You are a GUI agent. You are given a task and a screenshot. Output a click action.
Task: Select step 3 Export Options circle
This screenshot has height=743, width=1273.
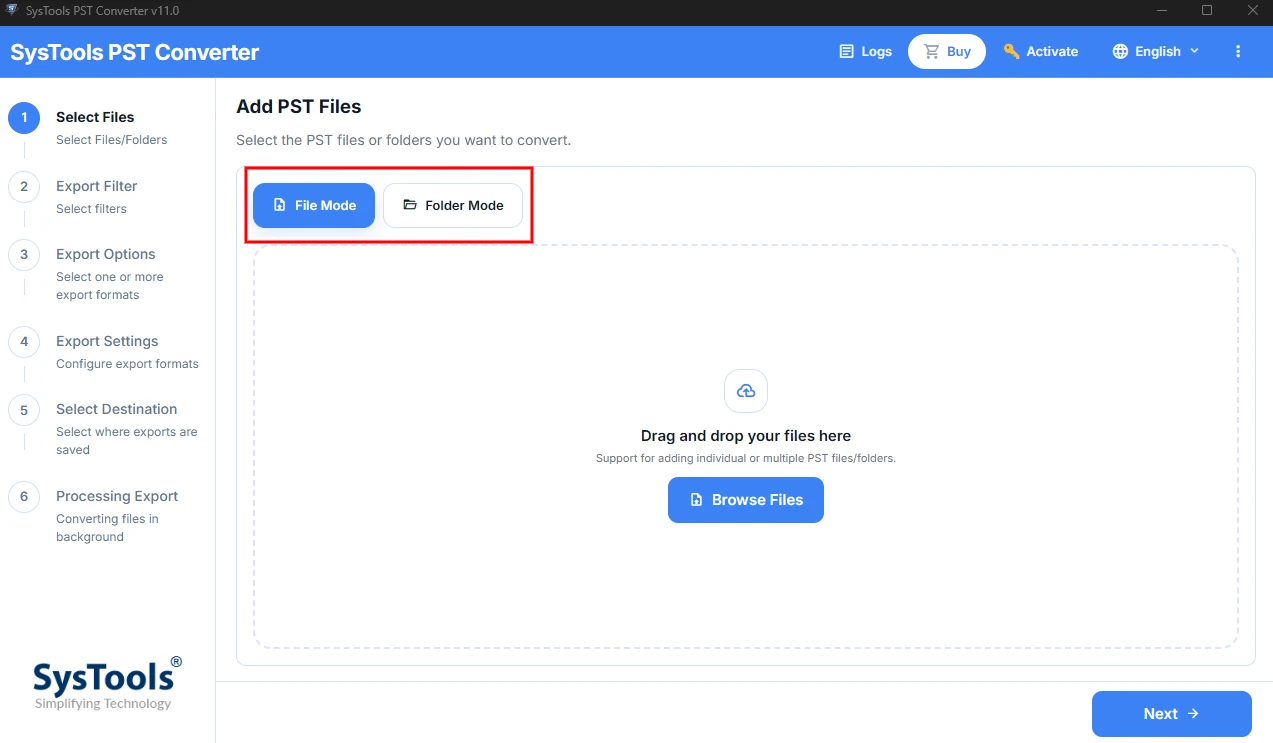tap(24, 255)
